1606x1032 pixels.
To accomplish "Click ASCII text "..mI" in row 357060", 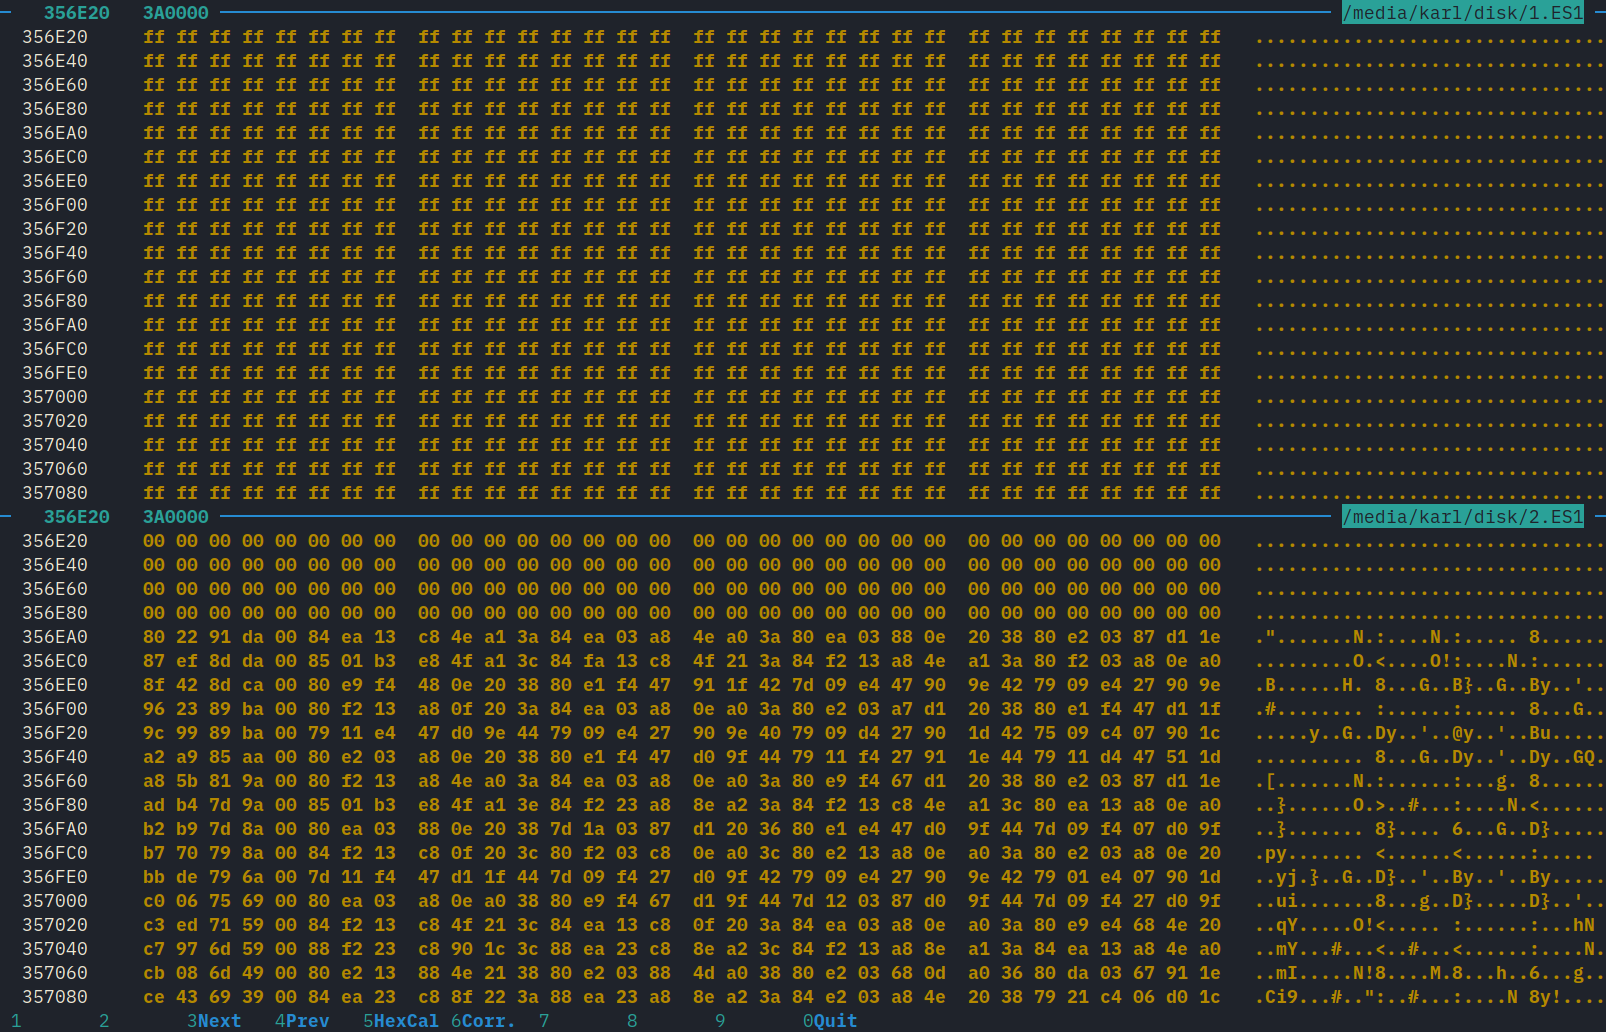I will click(1276, 973).
